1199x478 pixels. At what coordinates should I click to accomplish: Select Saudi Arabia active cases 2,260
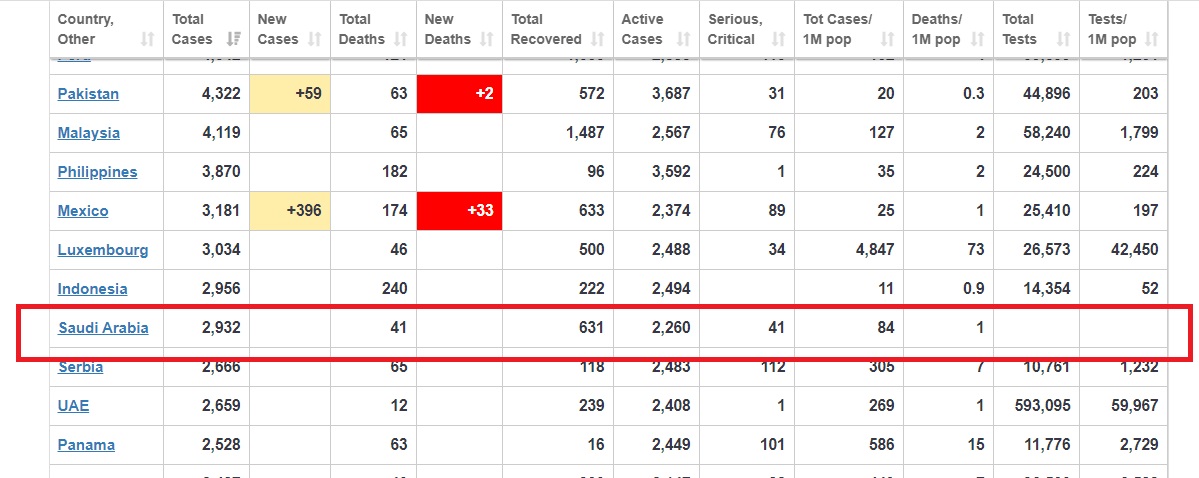[670, 328]
